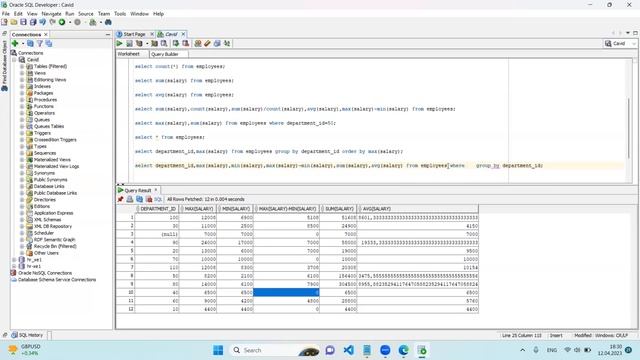640x360 pixels.
Task: Click the SQL link in Query Result toolbar
Action: pos(158,199)
